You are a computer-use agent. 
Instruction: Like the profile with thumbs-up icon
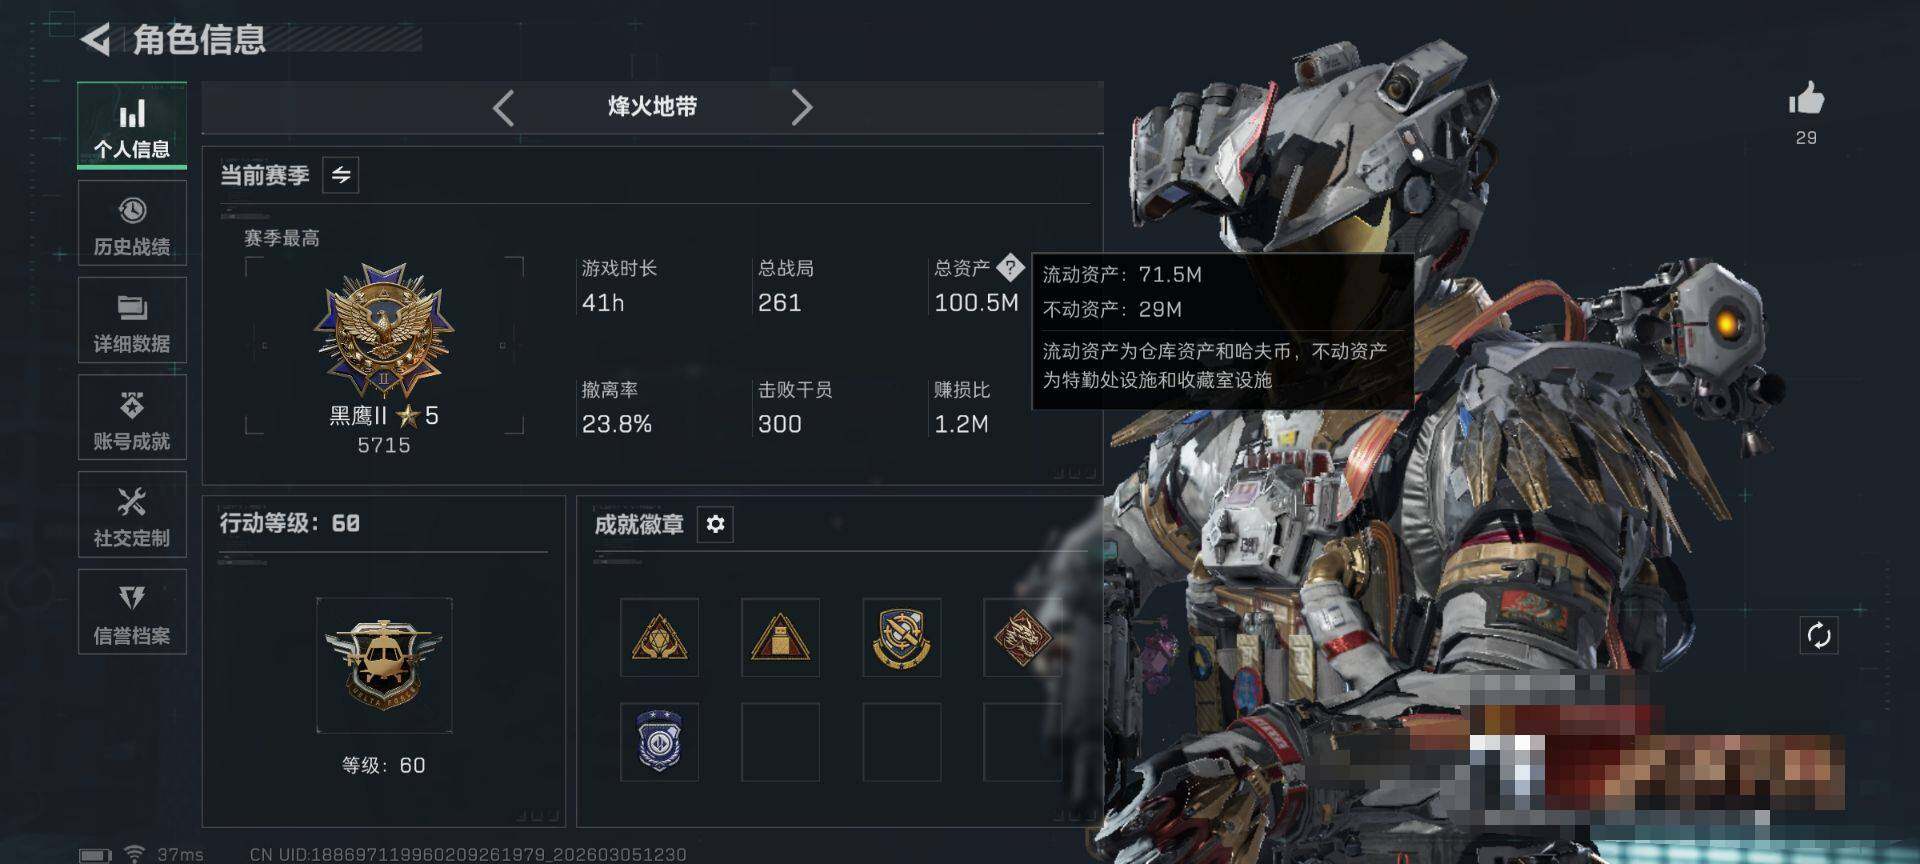[1806, 99]
